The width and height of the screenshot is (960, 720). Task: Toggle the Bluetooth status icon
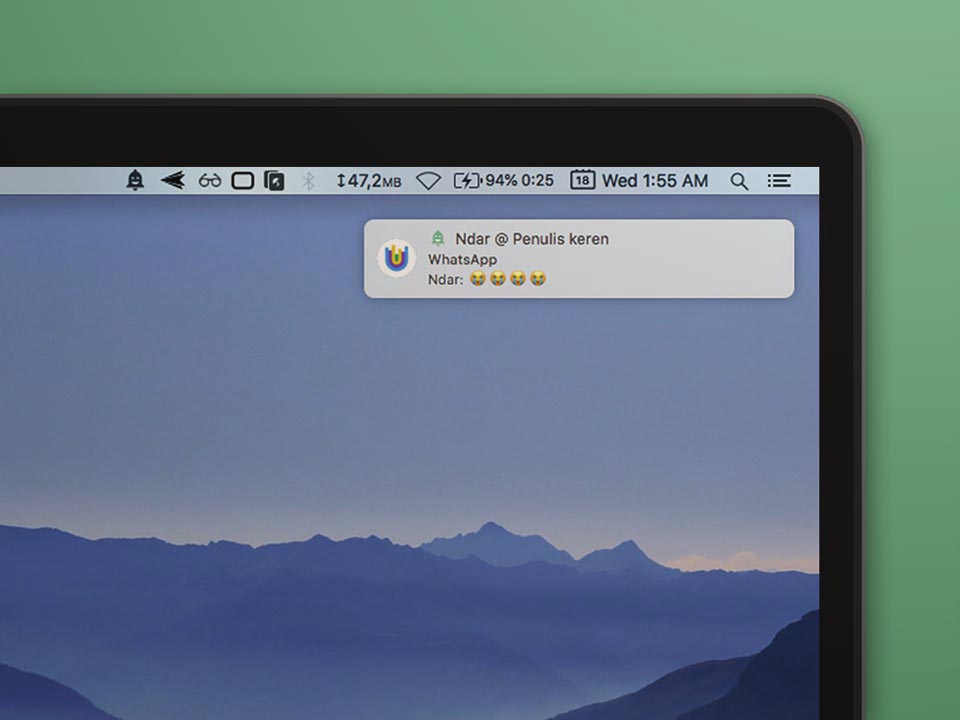coord(309,181)
